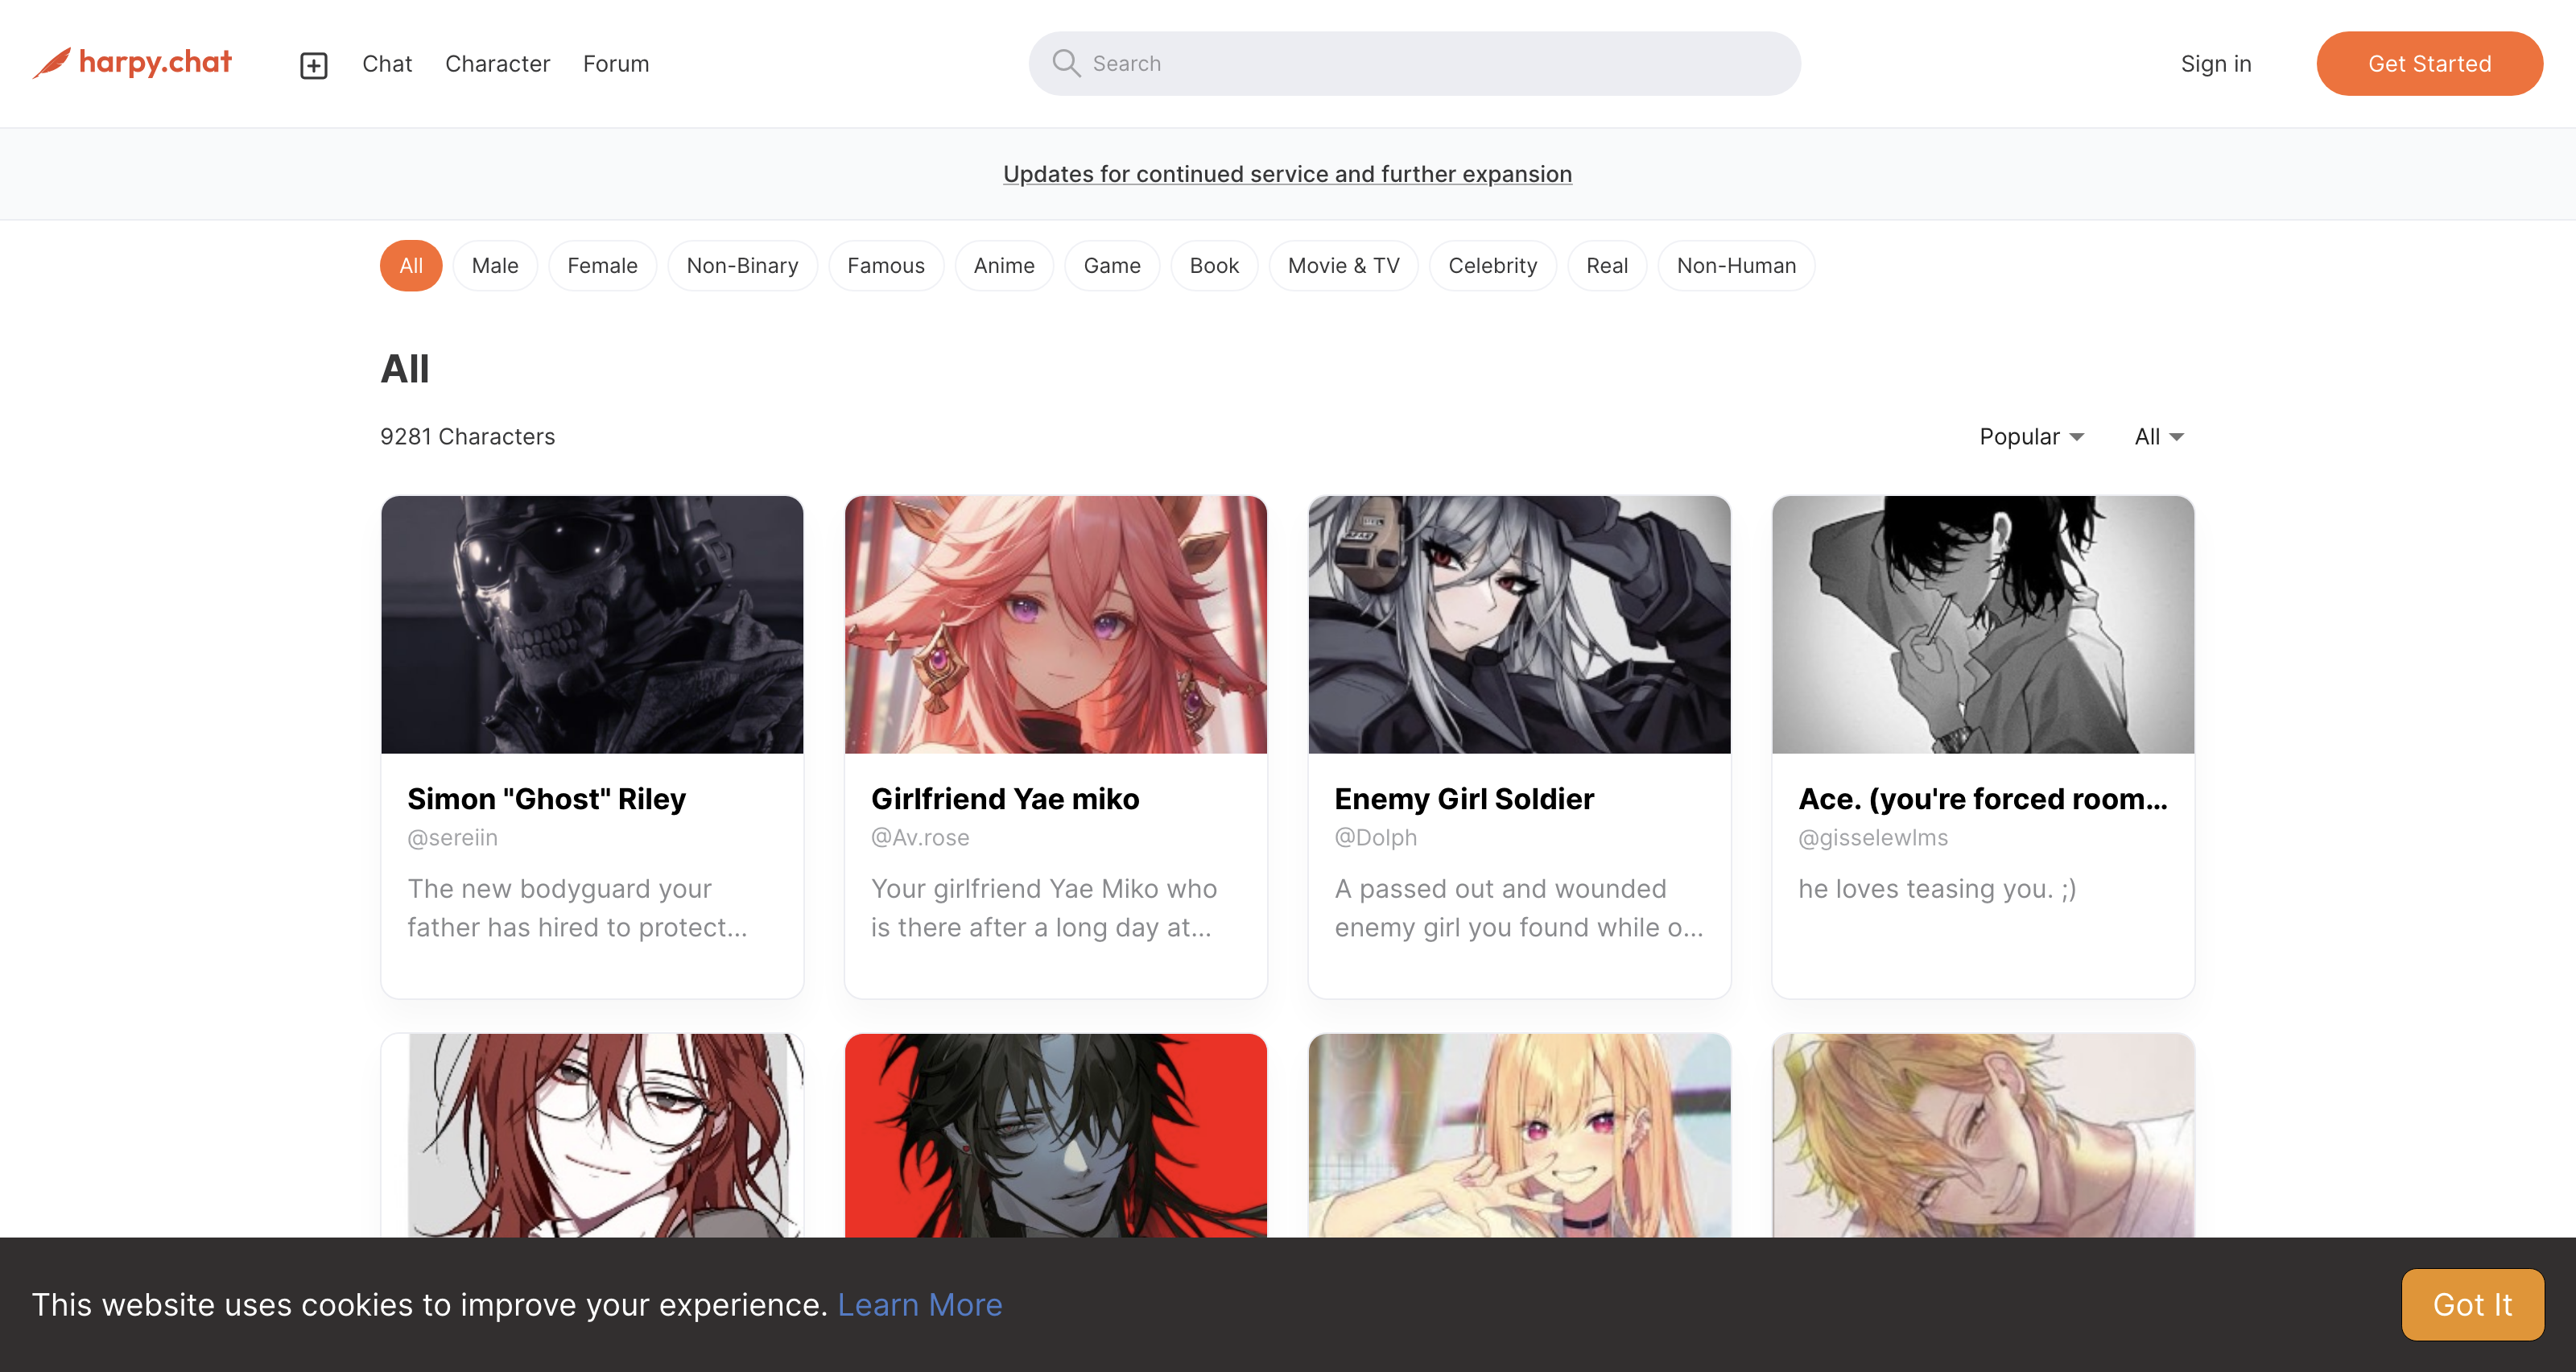The height and width of the screenshot is (1372, 2576).
Task: Select the Real category filter
Action: point(1607,266)
